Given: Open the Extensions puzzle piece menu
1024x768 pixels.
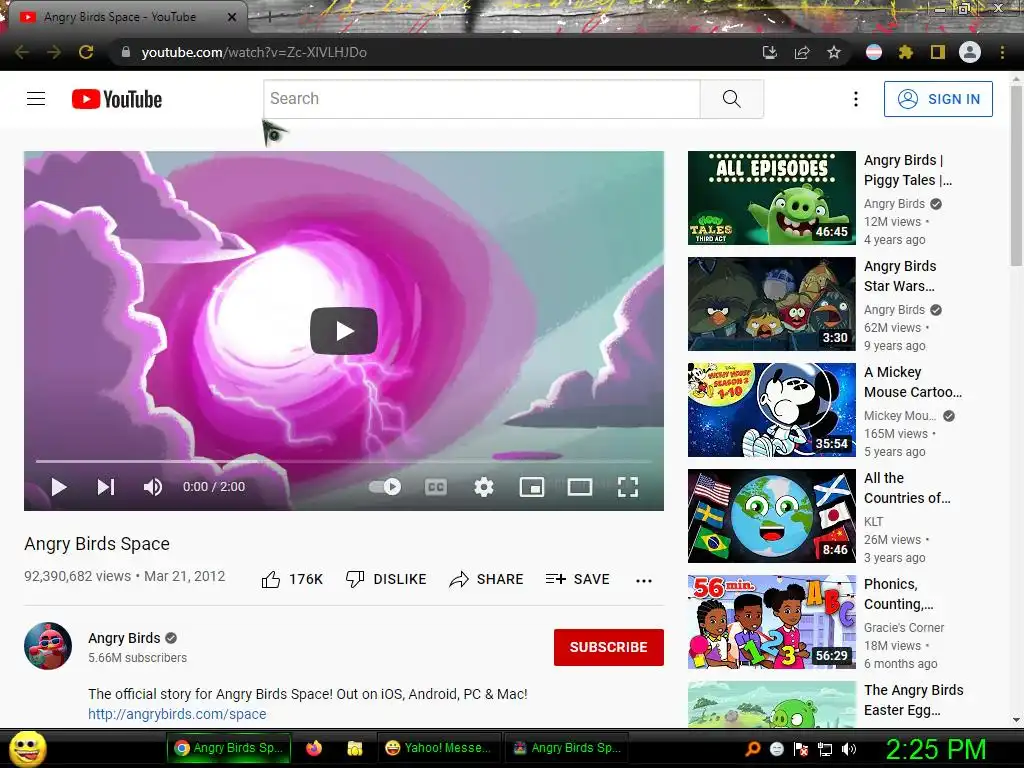Looking at the screenshot, I should click(x=906, y=52).
